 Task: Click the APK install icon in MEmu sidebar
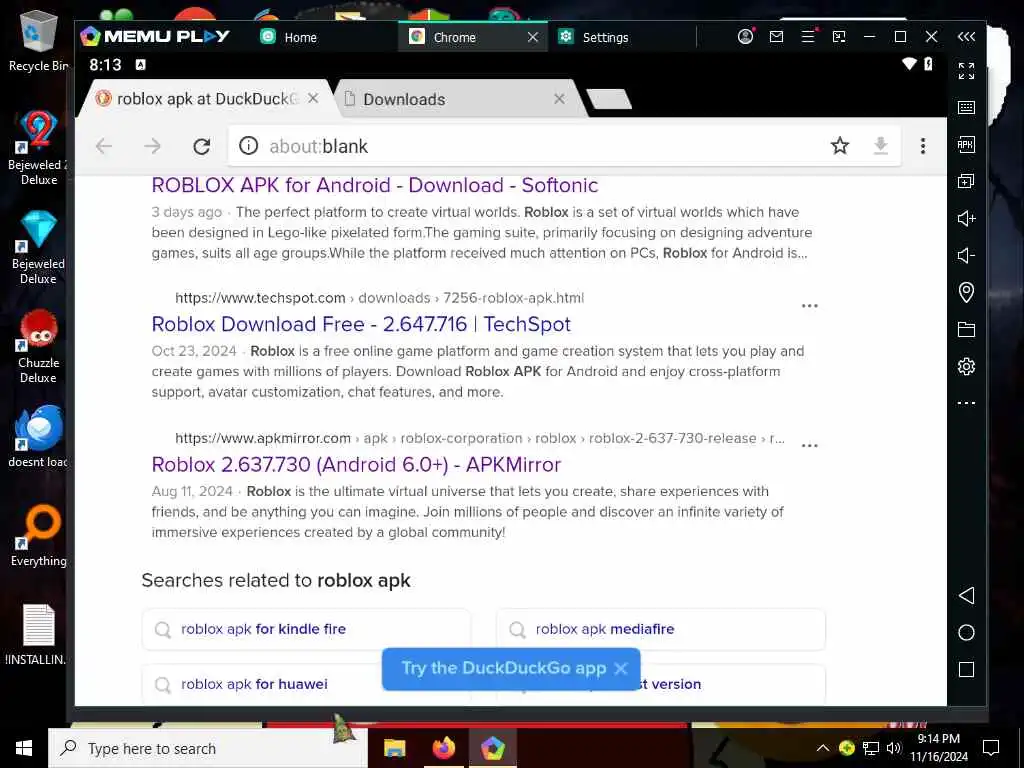(966, 144)
